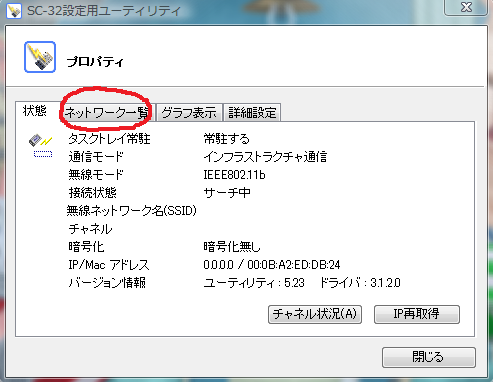Click the 接続状態 label
The width and height of the screenshot is (493, 382).
point(92,193)
